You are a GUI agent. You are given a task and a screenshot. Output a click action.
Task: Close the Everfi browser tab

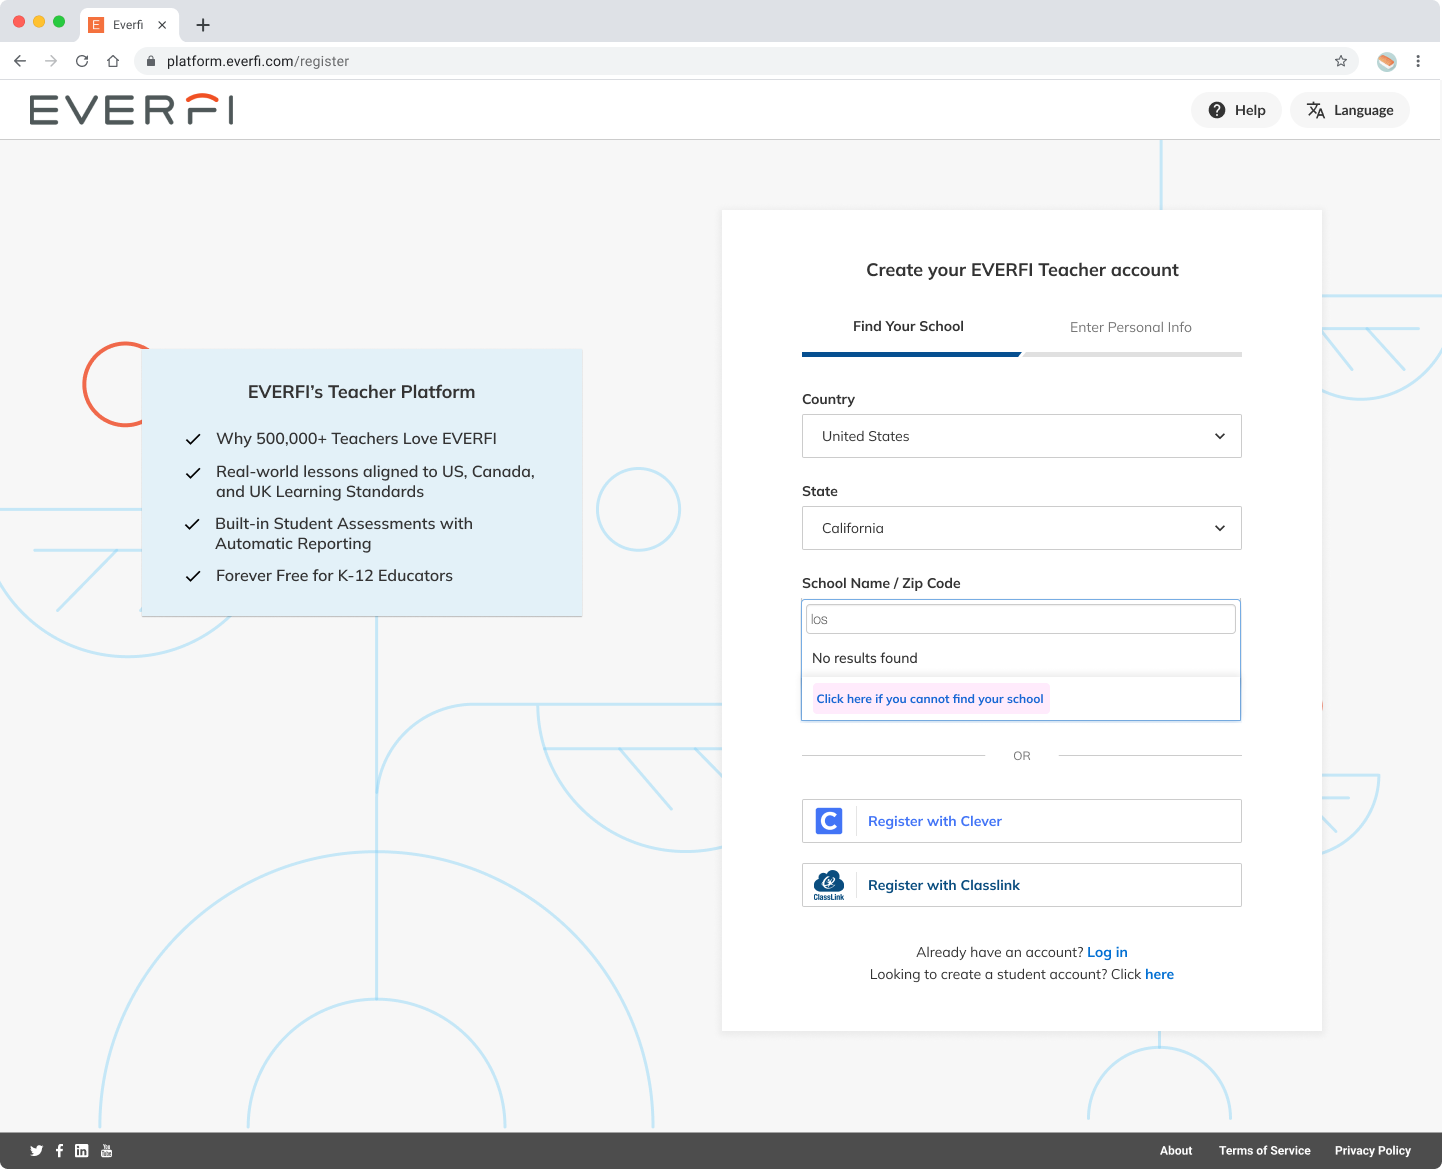click(x=162, y=25)
